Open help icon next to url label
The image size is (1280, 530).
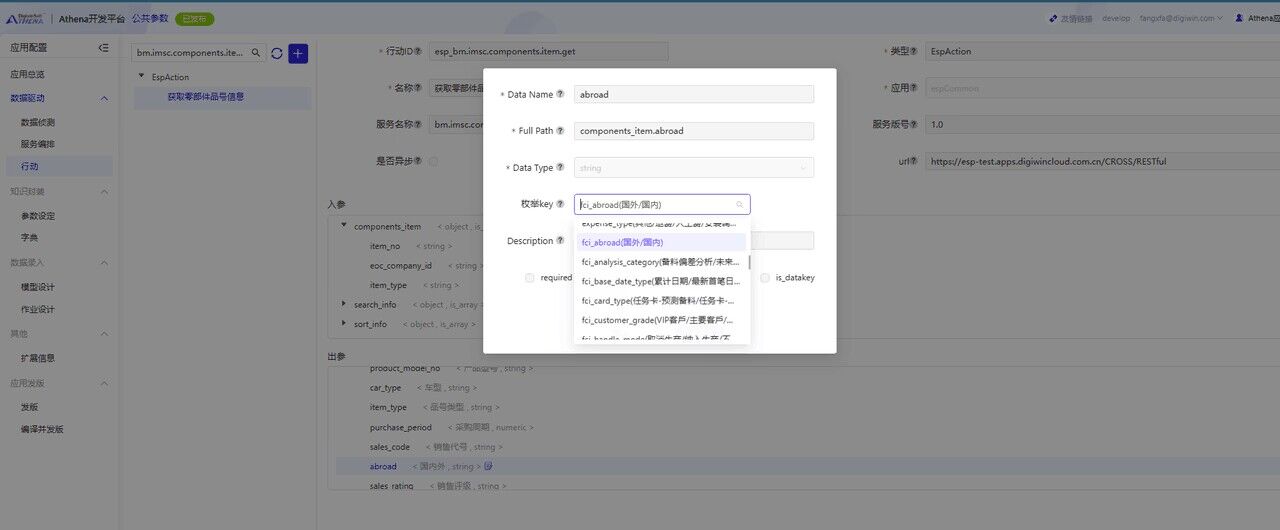pyautogui.click(x=914, y=161)
